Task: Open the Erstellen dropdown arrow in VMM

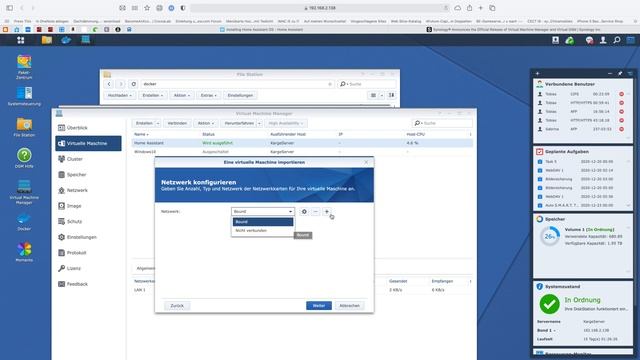Action: coord(158,123)
